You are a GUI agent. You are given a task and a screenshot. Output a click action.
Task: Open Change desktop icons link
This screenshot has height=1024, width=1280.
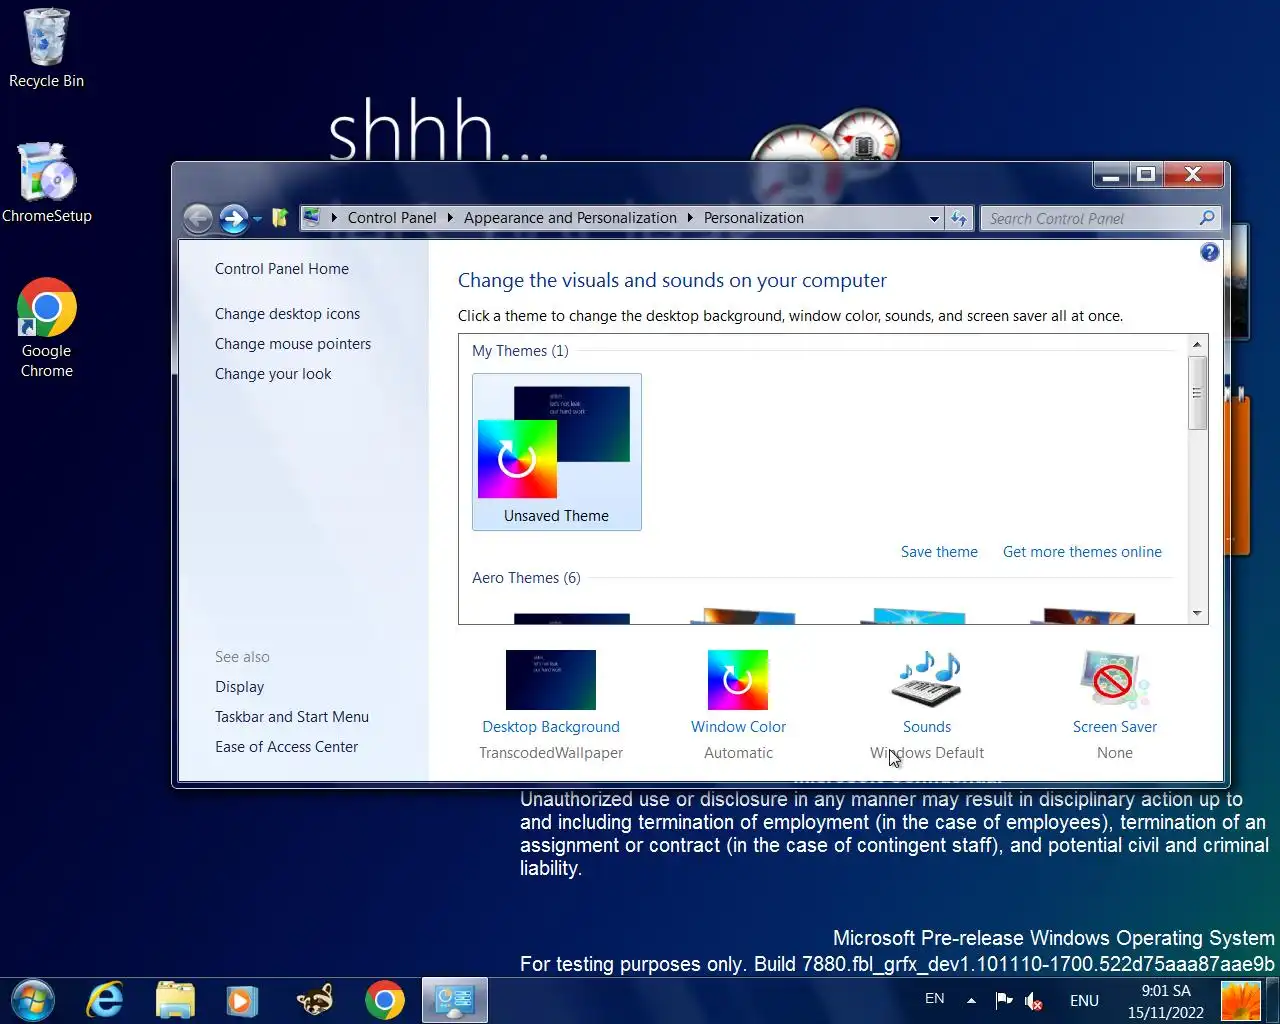[287, 314]
